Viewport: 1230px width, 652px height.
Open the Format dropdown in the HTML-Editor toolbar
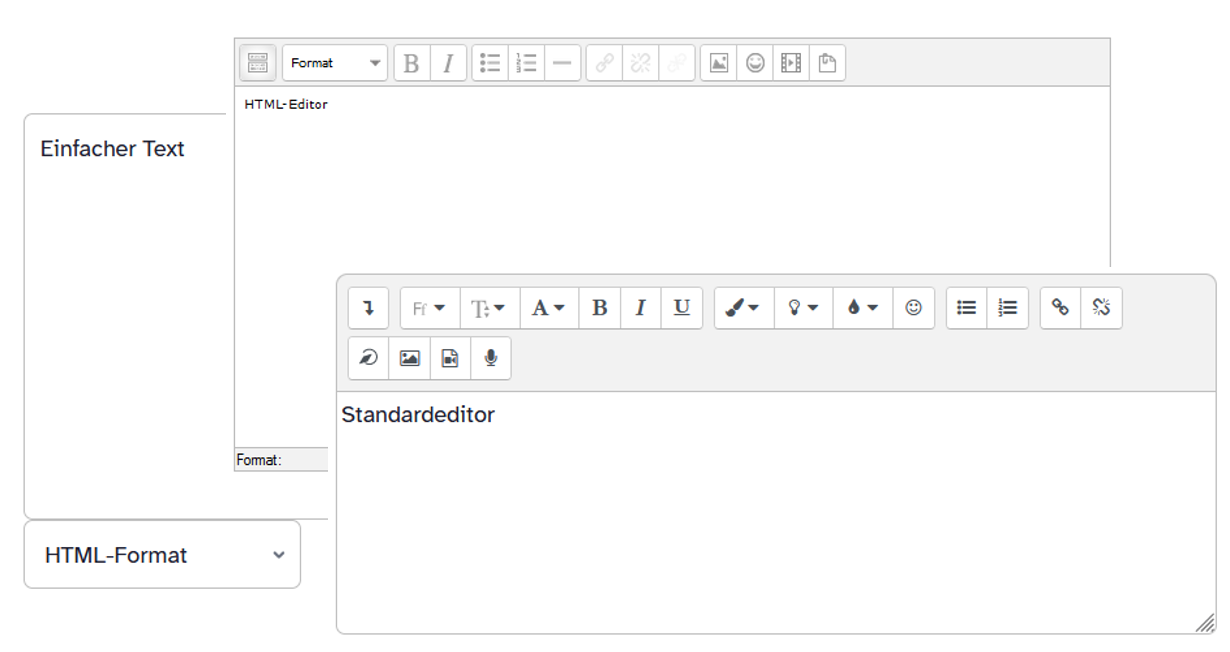click(x=335, y=63)
